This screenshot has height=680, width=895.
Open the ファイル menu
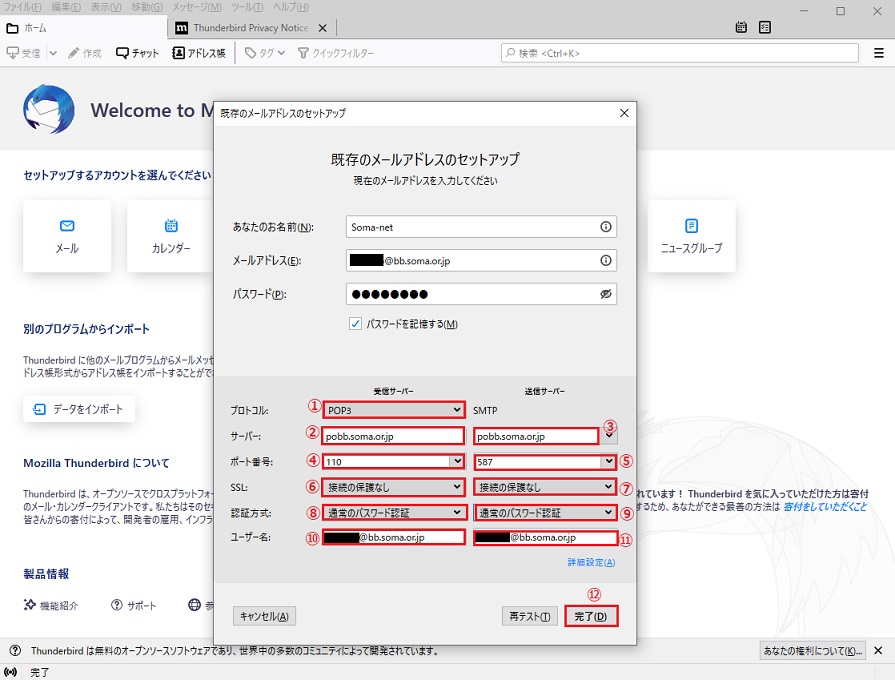pos(23,7)
